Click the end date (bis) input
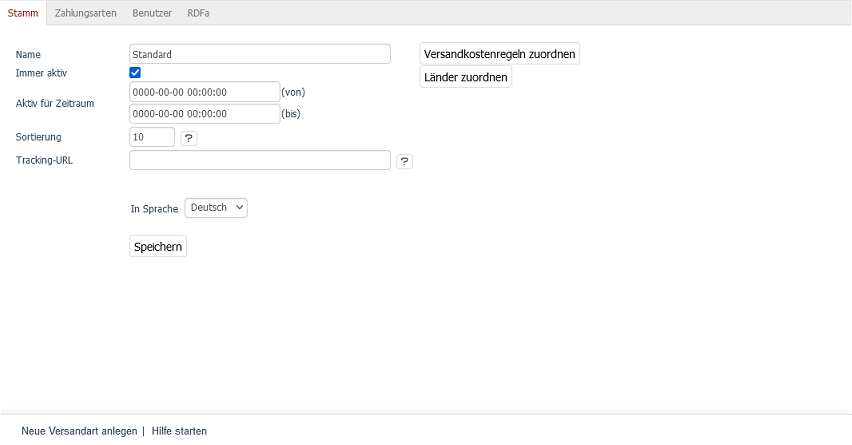Image resolution: width=852 pixels, height=445 pixels. (x=204, y=114)
